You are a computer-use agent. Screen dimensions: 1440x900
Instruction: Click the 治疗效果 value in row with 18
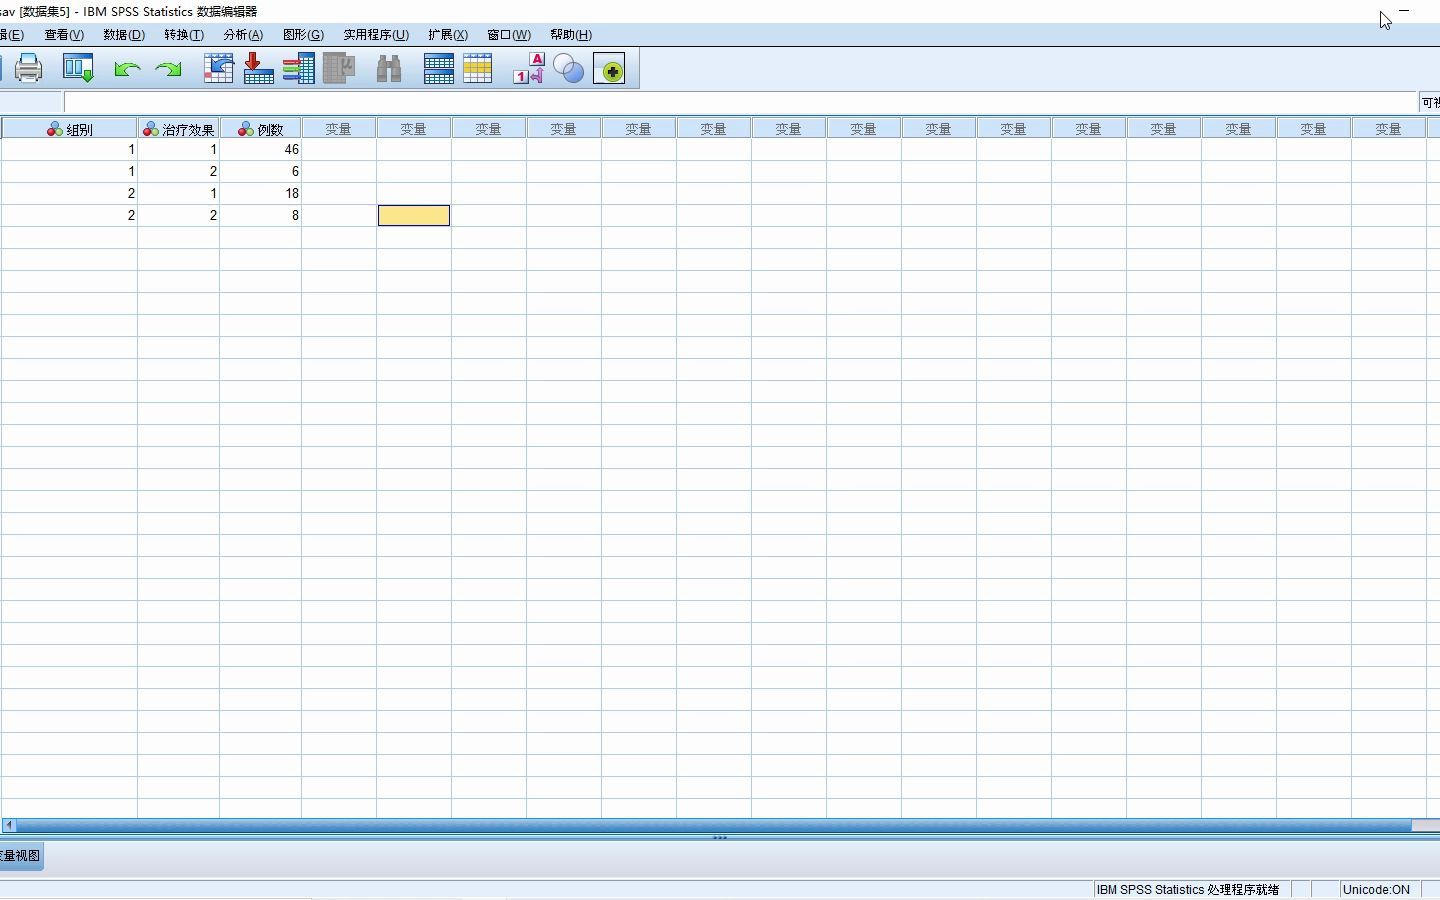click(179, 193)
